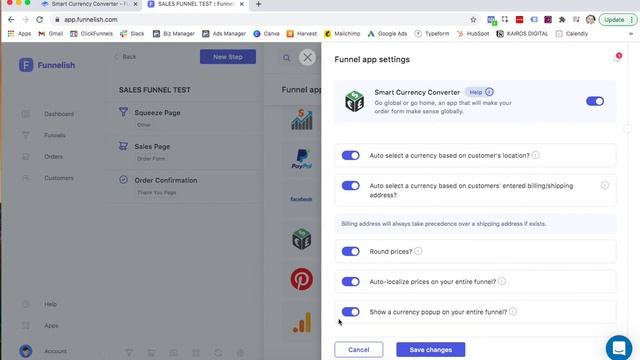Select the sales chart app icon
The image size is (640, 360).
click(x=302, y=120)
